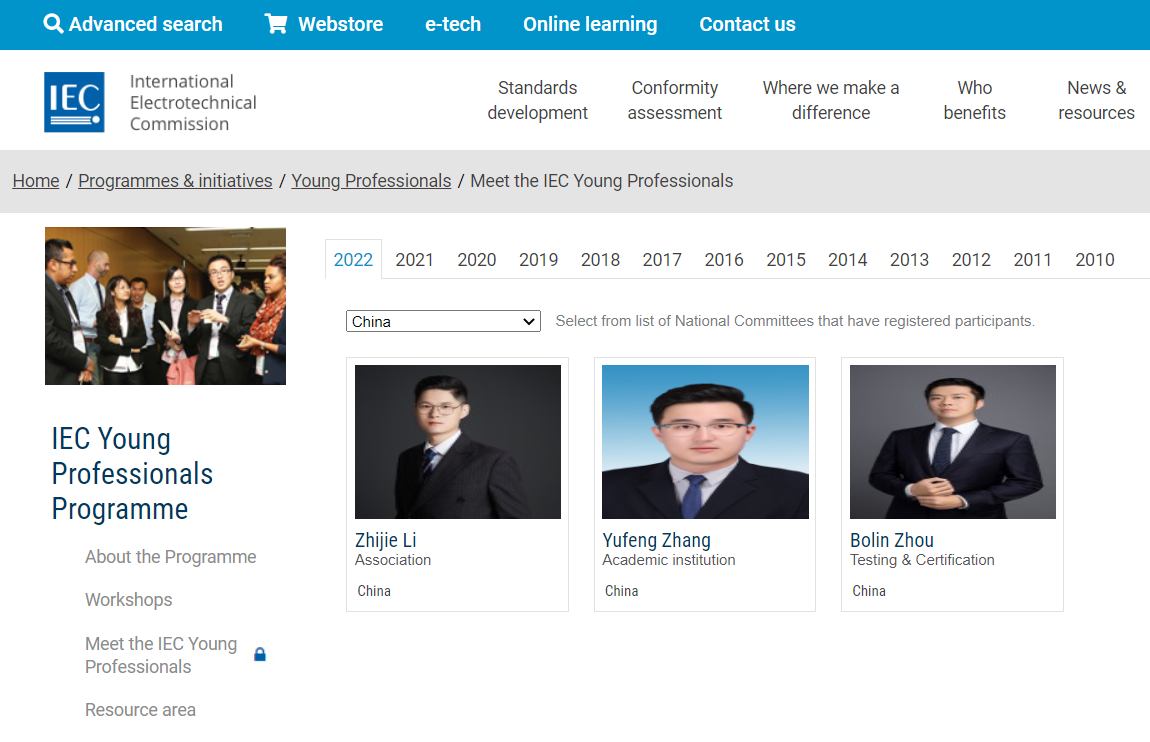
Task: Switch to the 2021 tab
Action: [414, 260]
